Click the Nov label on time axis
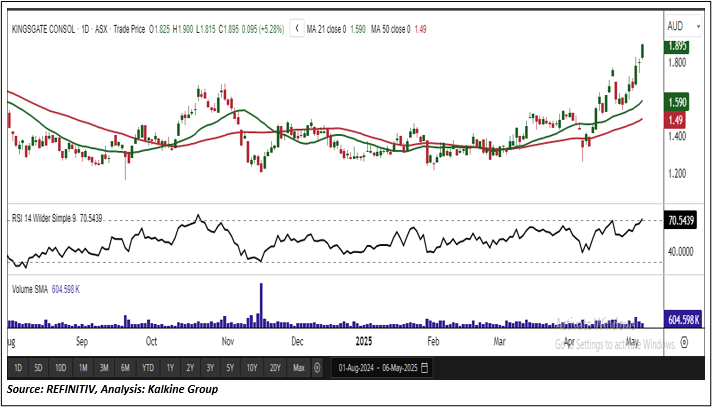The width and height of the screenshot is (712, 407). point(227,342)
